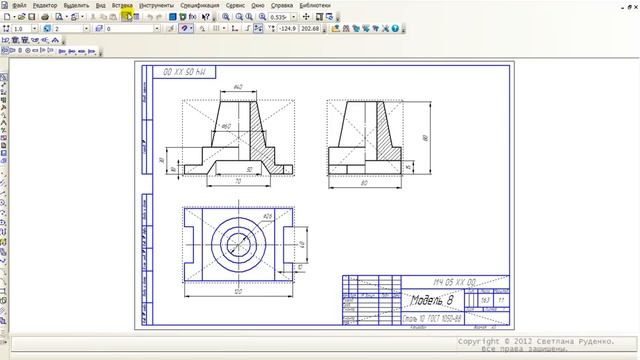The height and width of the screenshot is (360, 640).
Task: Expand the snaps button dropdown arrow
Action: pos(191,29)
